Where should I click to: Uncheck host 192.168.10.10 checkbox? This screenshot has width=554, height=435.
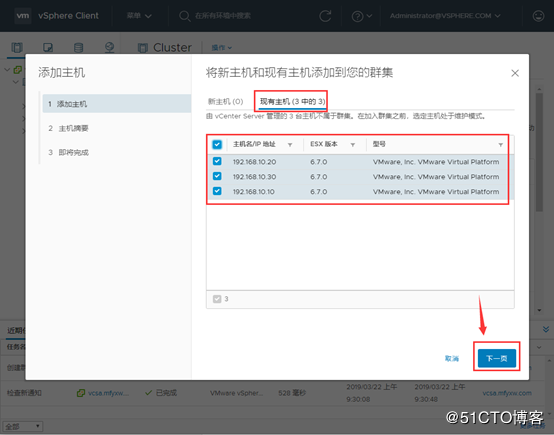pos(217,191)
